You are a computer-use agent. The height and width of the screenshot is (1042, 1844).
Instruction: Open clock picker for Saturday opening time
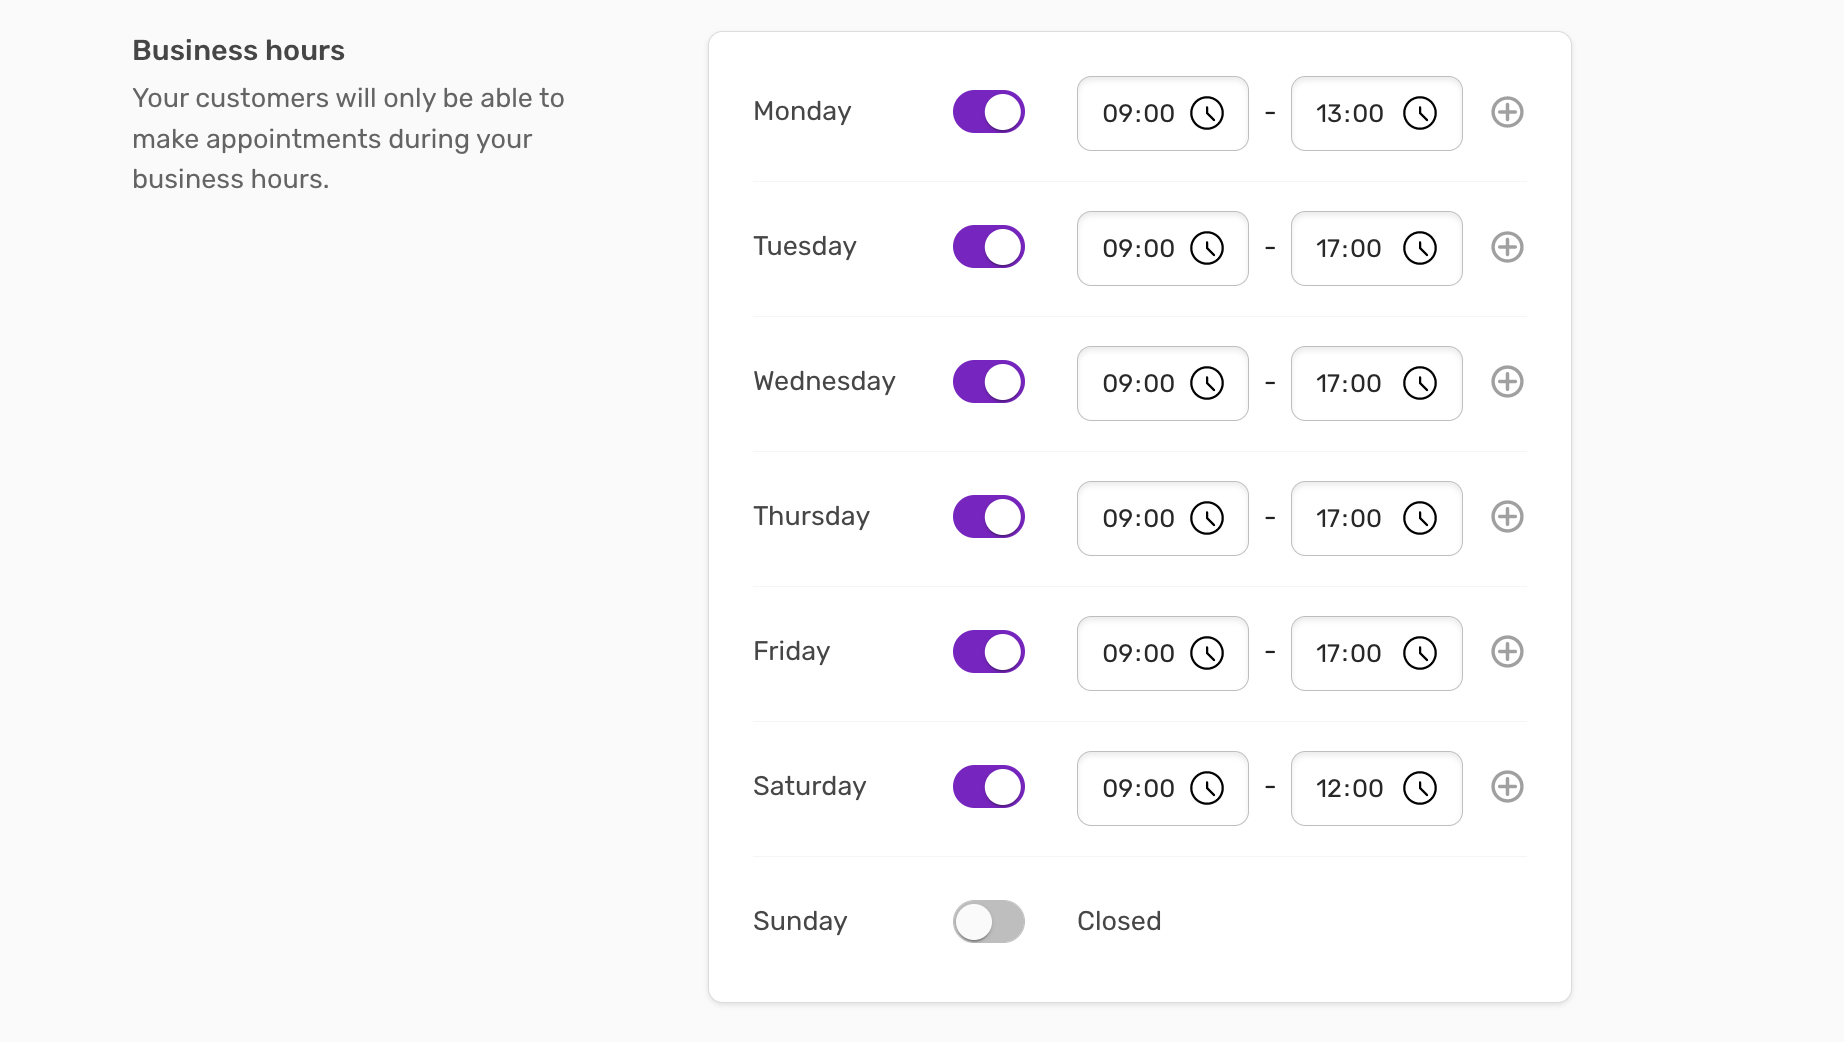[x=1207, y=788]
